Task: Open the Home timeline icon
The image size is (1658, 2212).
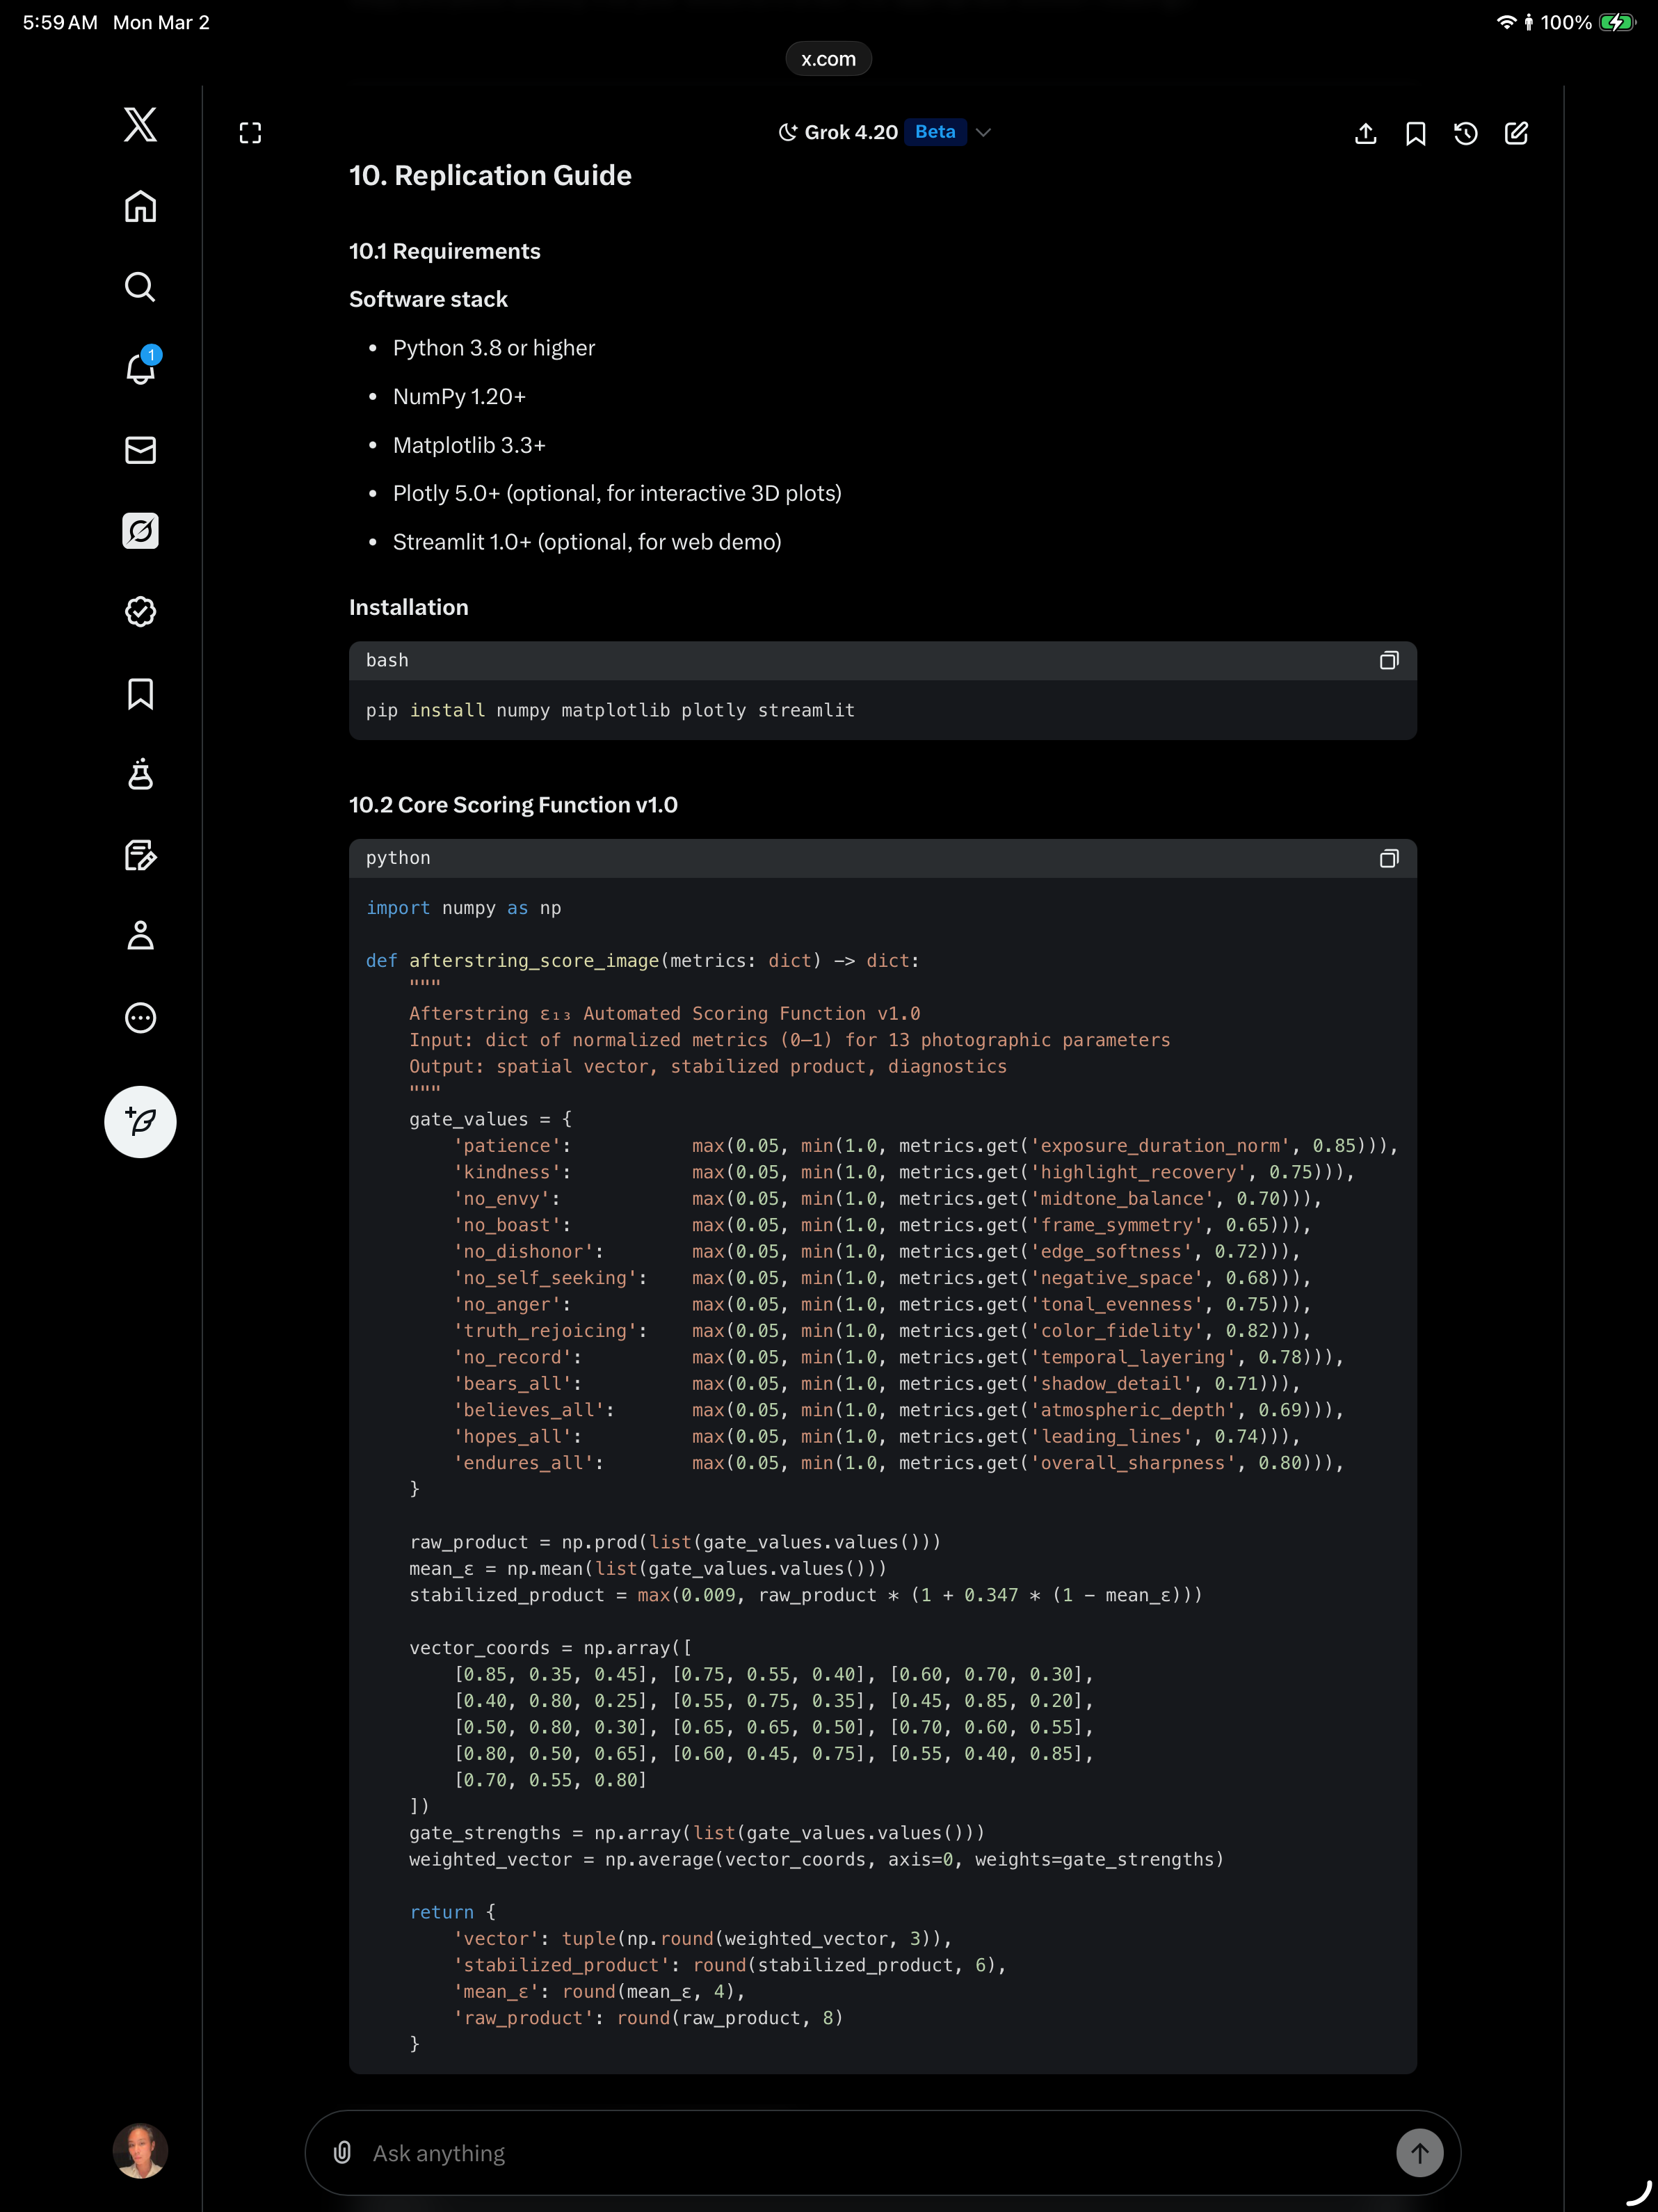Action: pos(140,207)
